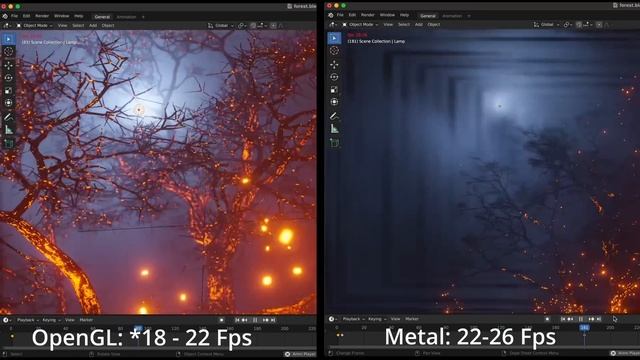Select the Cursor tool in right window

(x=334, y=51)
